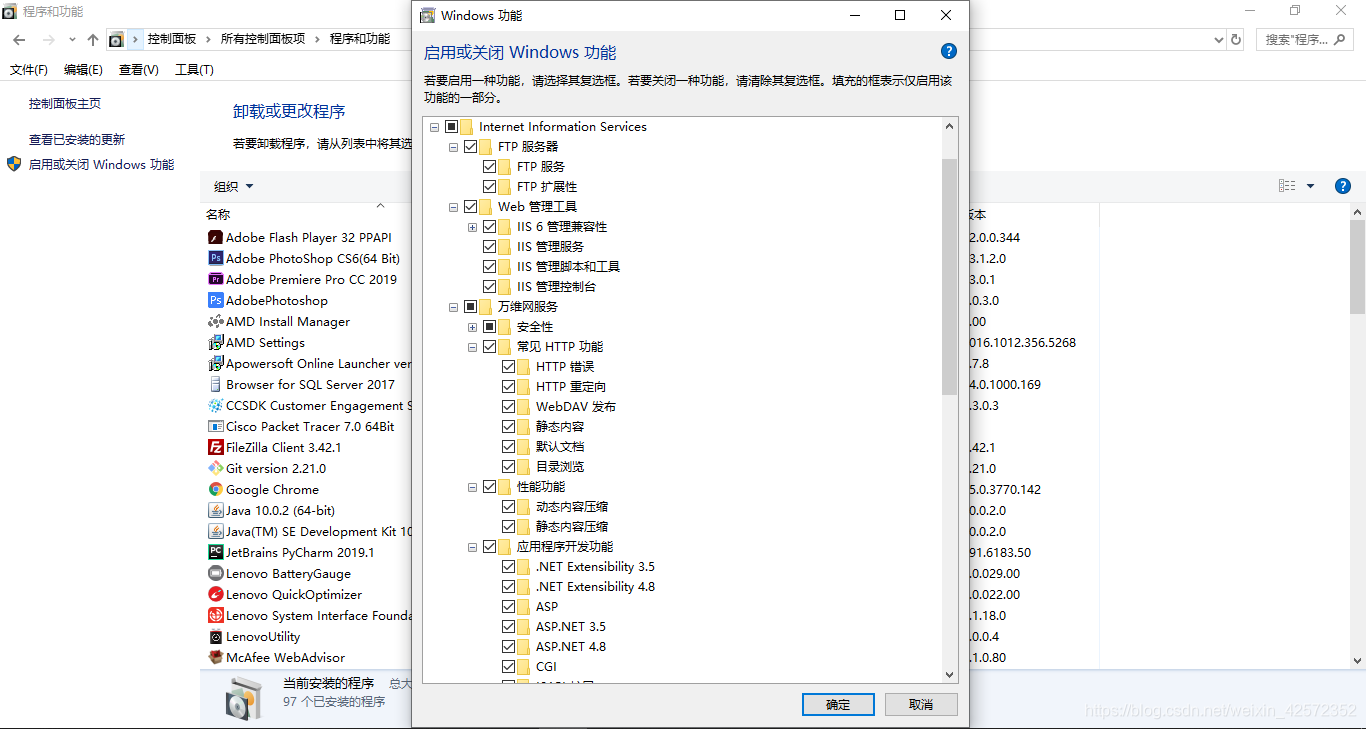Click the AdobePhotoshop icon
The width and height of the screenshot is (1366, 729).
pyautogui.click(x=215, y=300)
